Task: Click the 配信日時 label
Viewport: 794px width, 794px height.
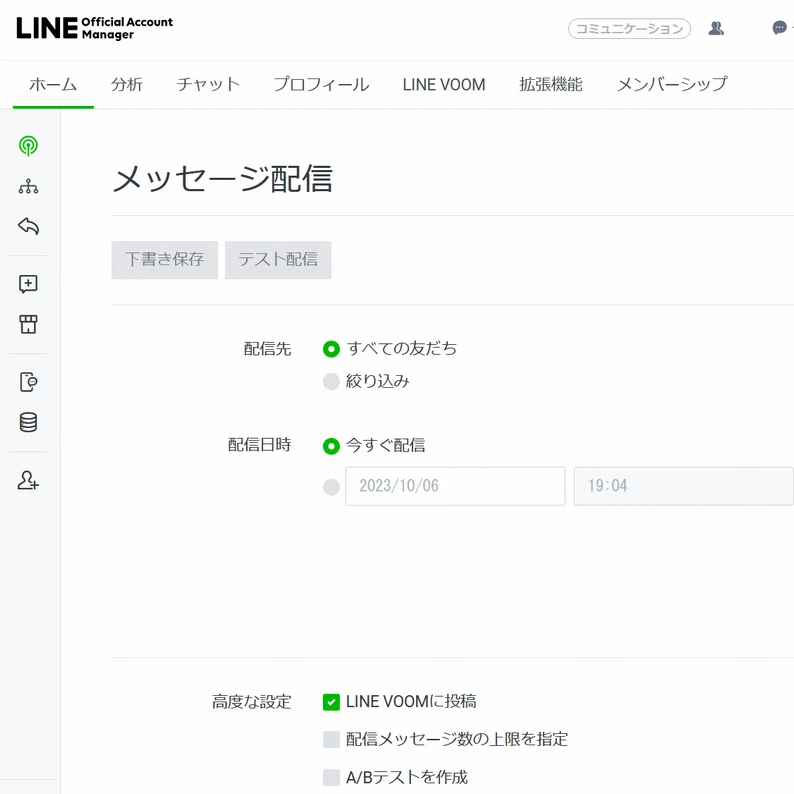Action: (259, 445)
